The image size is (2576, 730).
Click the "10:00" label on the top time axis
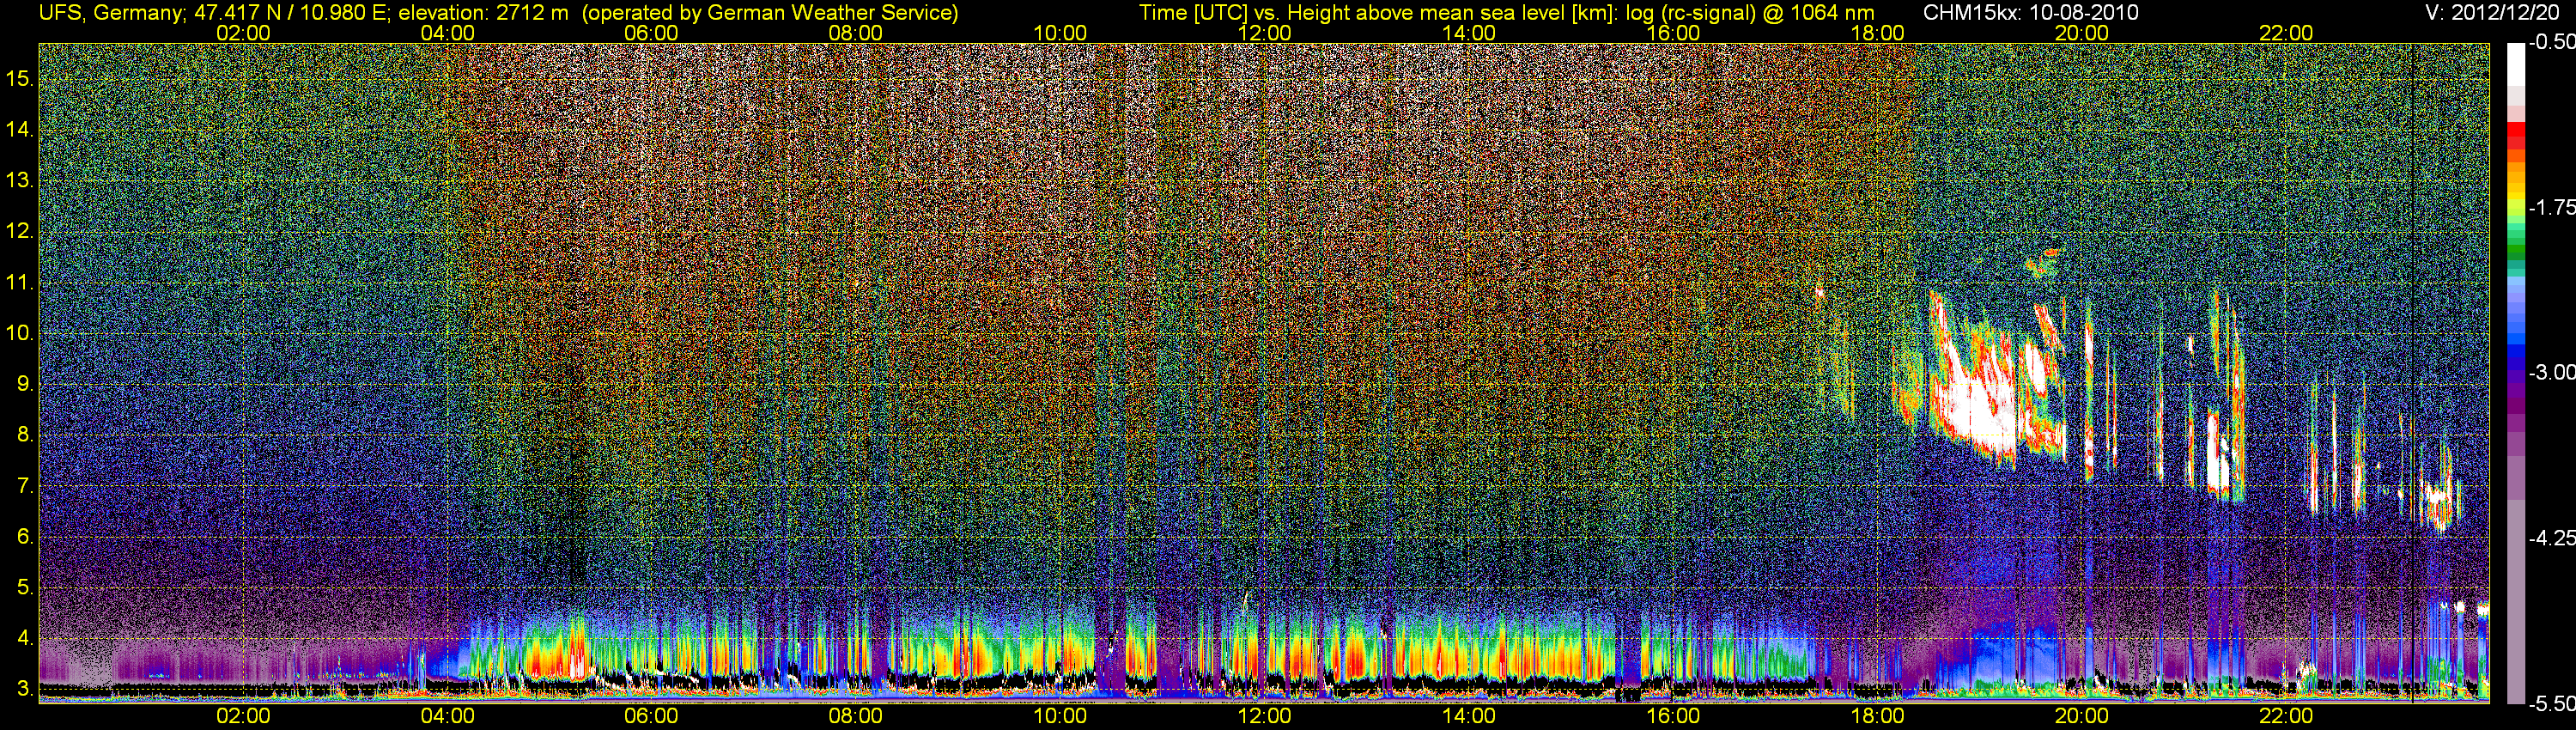click(x=1060, y=33)
